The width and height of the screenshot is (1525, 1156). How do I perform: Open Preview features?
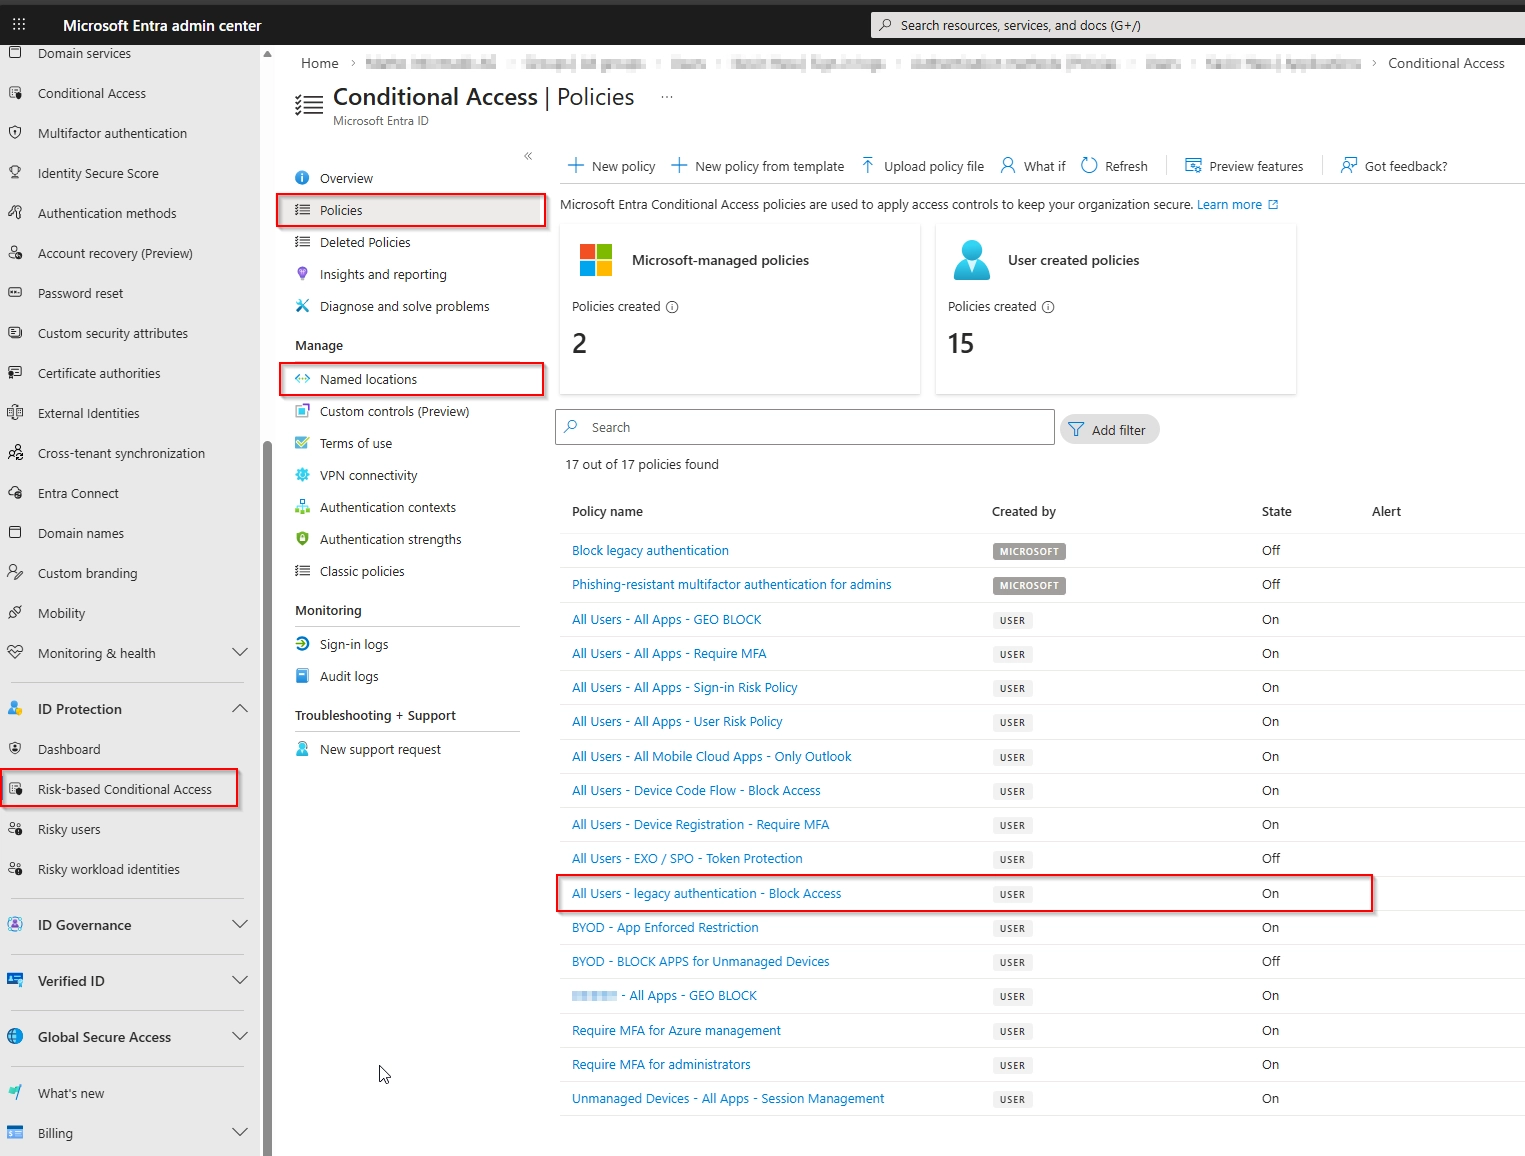pyautogui.click(x=1243, y=166)
